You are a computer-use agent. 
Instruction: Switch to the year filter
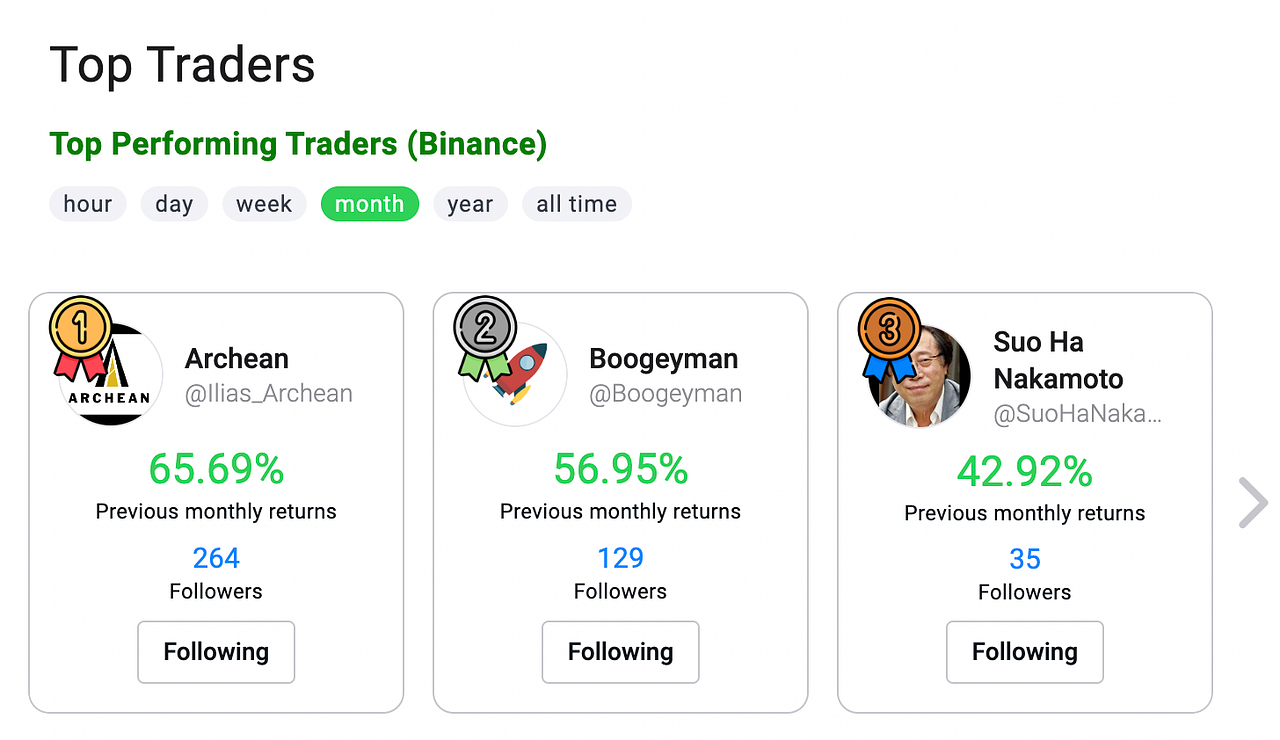(470, 204)
